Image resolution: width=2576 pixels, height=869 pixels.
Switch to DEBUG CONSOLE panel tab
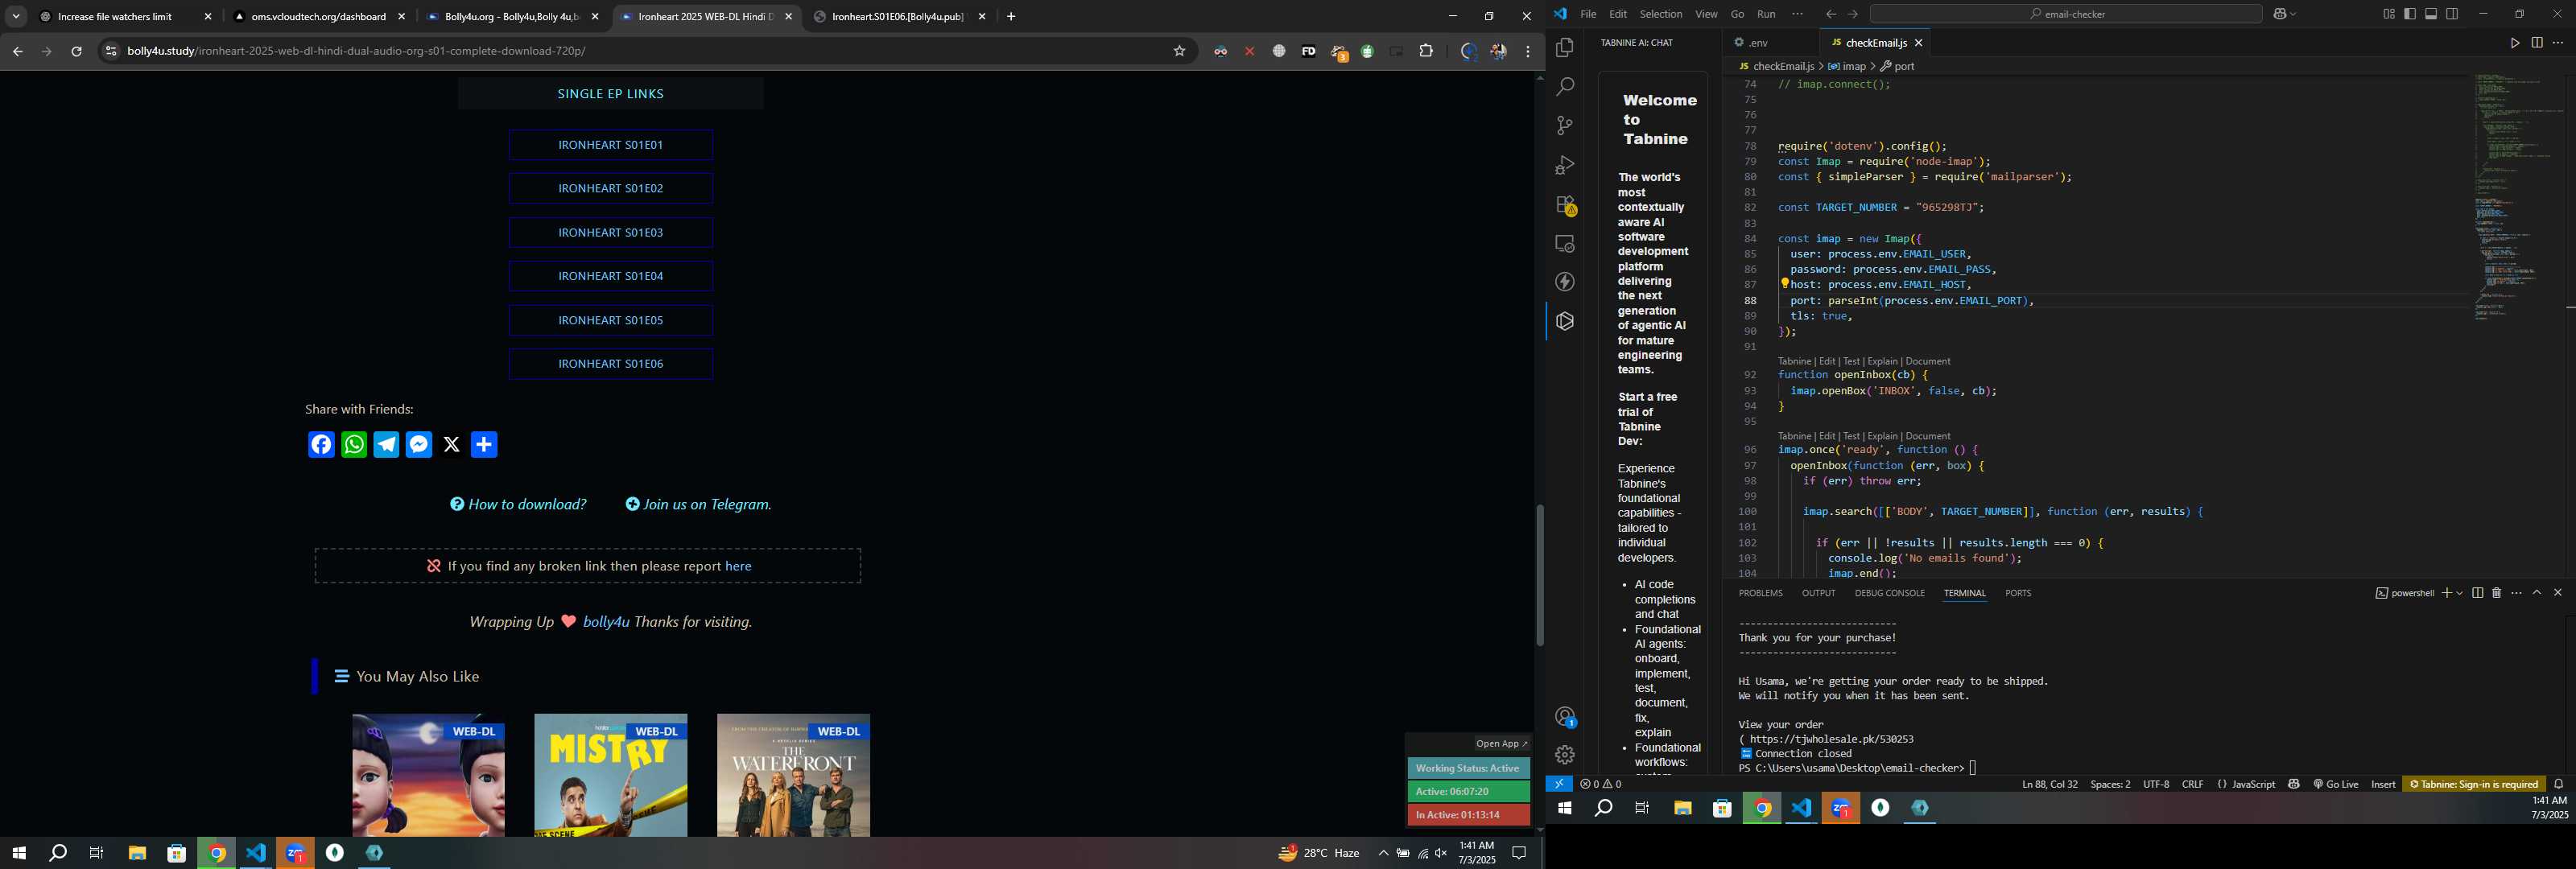click(1889, 593)
